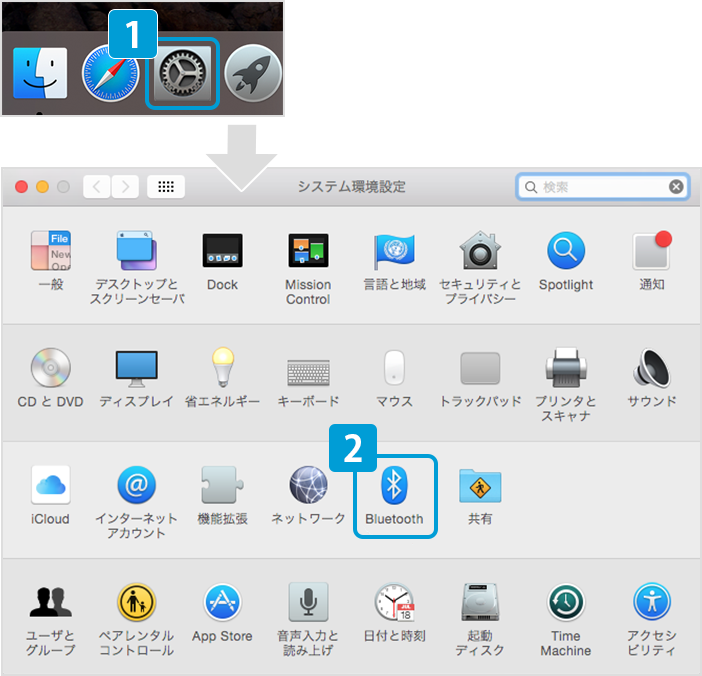The height and width of the screenshot is (676, 702).
Task: Open System Preferences gear in Dock
Action: pos(182,73)
